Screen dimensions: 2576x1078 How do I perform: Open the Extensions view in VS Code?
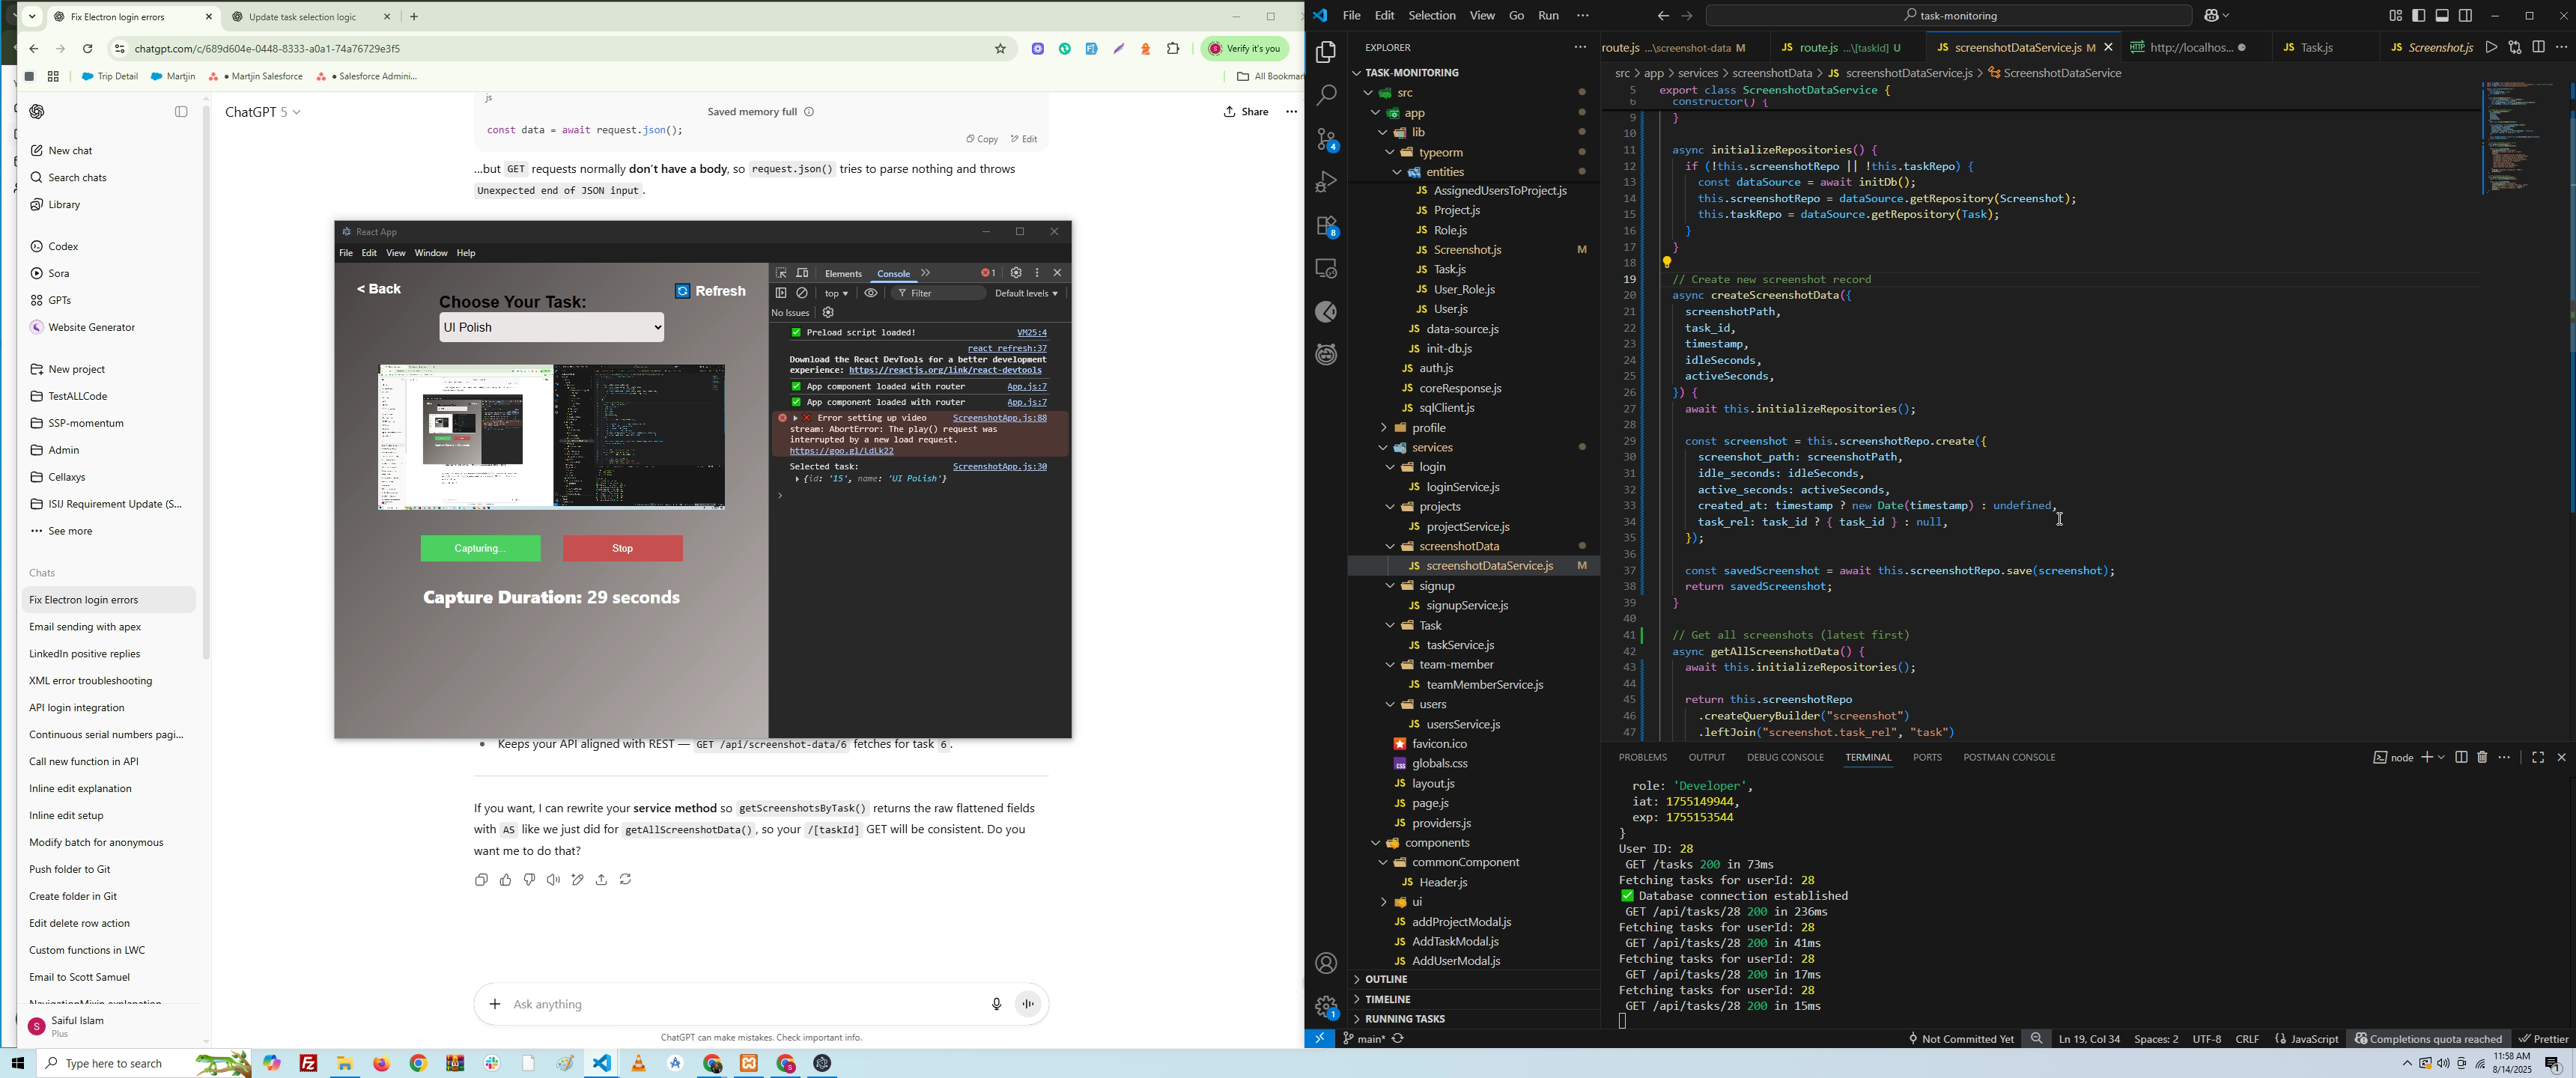click(1326, 226)
